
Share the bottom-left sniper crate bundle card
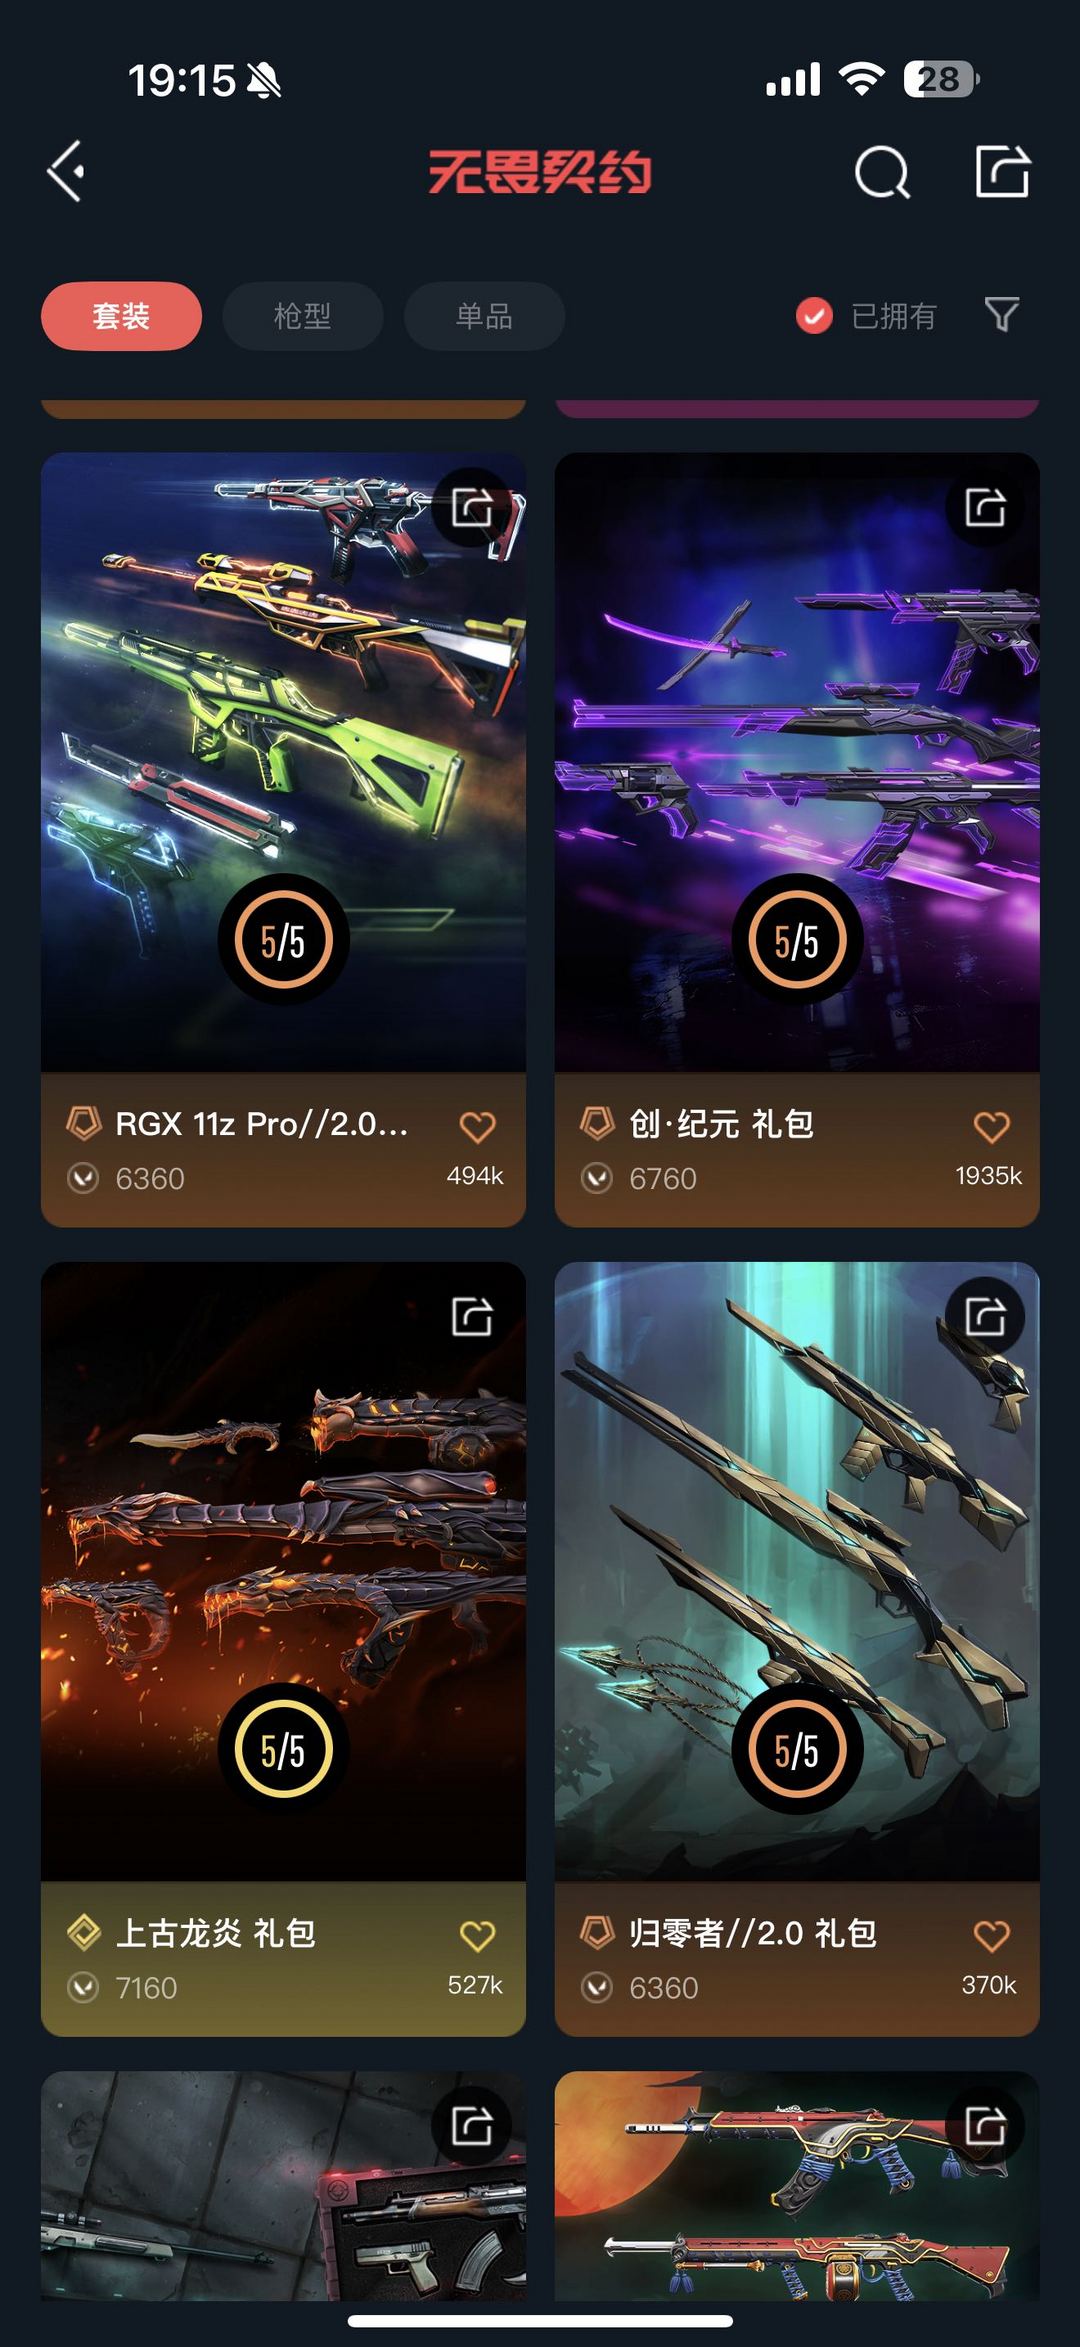[472, 2125]
